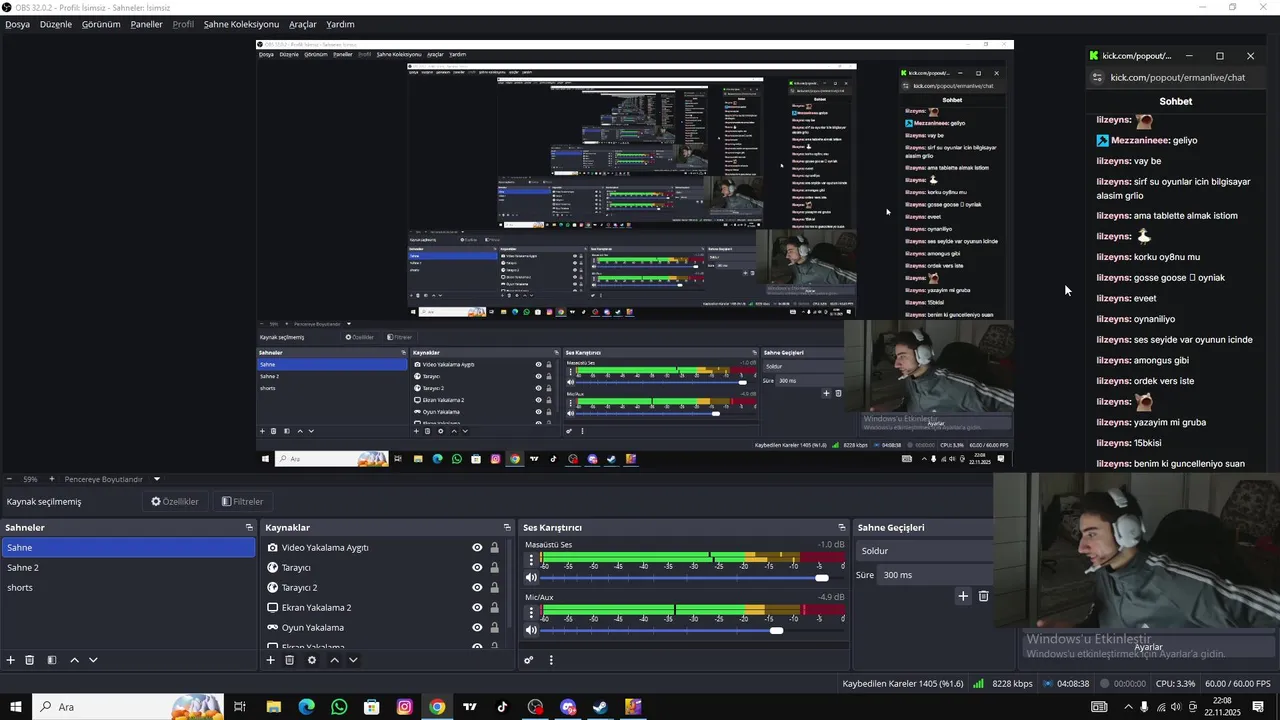This screenshot has width=1280, height=720.
Task: Undock the Sahneler panel using its float icon
Action: (249, 527)
